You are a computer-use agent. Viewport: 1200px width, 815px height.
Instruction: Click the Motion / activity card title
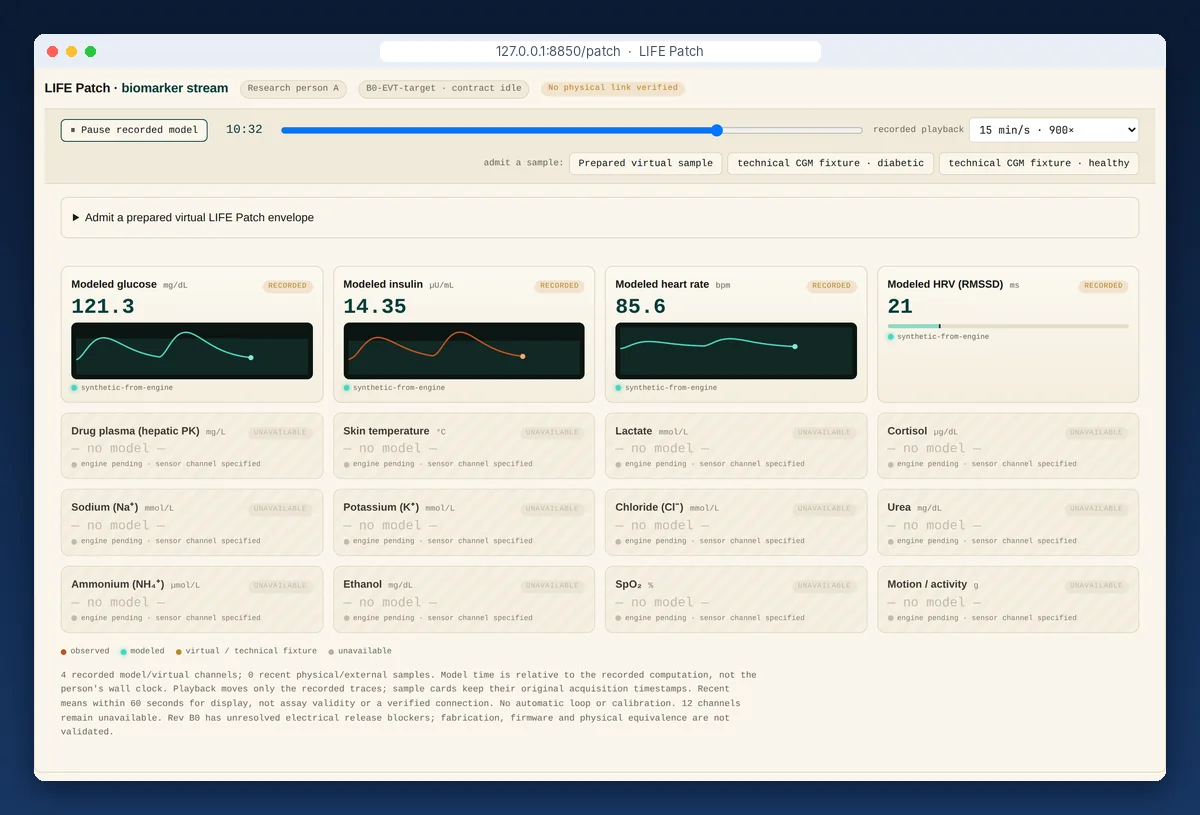pos(927,584)
